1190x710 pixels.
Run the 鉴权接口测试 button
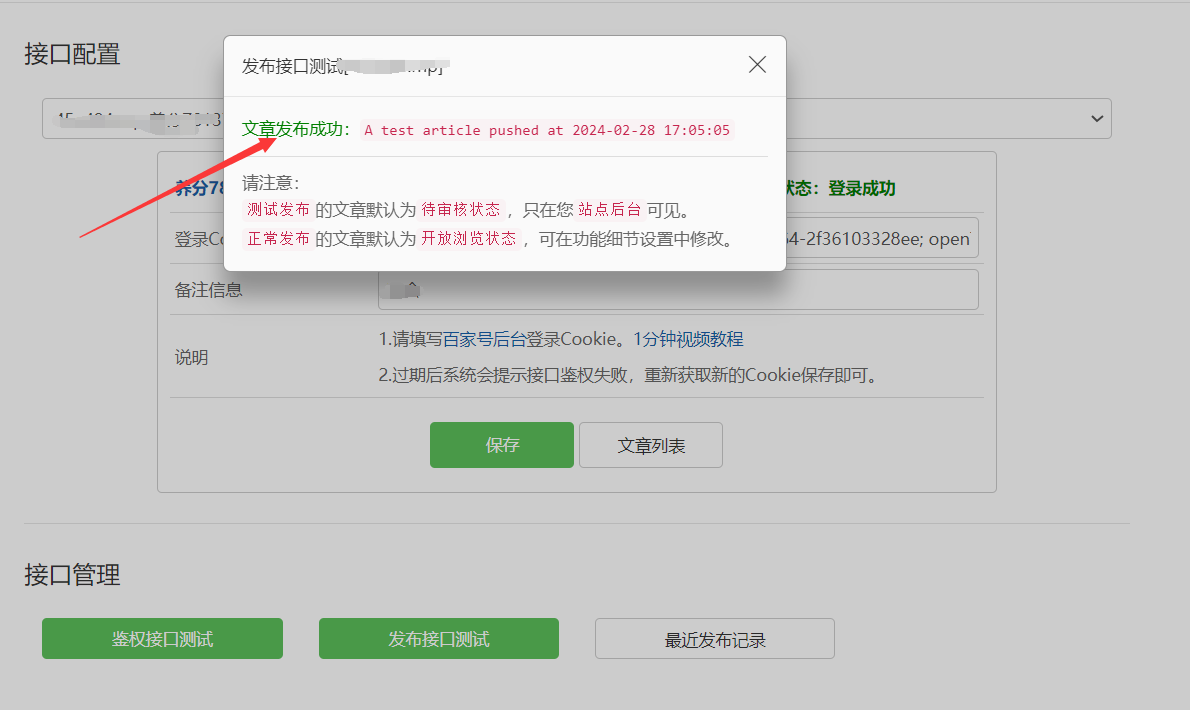(162, 639)
